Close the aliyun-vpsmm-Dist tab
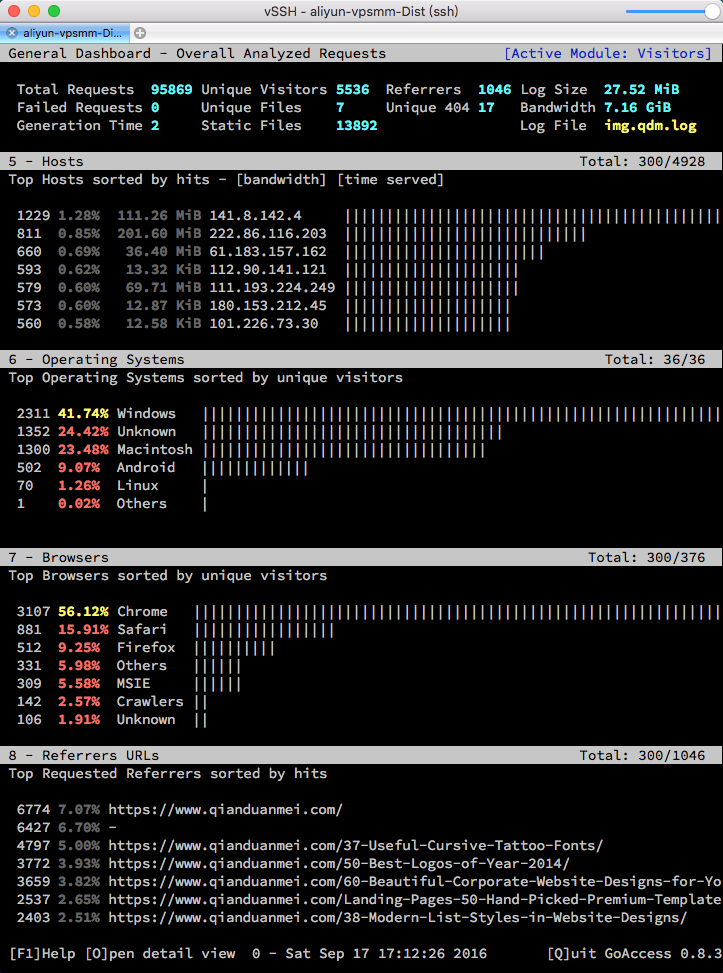723x973 pixels. [12, 33]
